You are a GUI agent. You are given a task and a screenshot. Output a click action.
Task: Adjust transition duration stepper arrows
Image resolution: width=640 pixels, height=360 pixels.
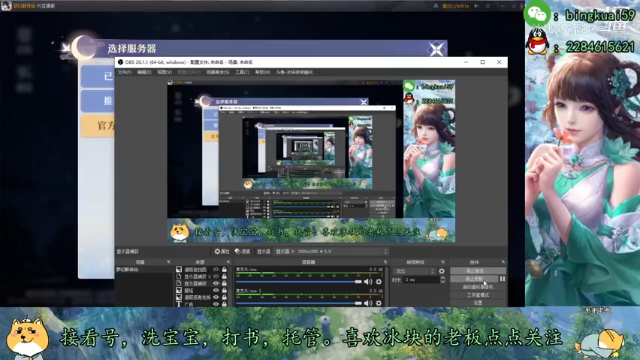tap(442, 280)
